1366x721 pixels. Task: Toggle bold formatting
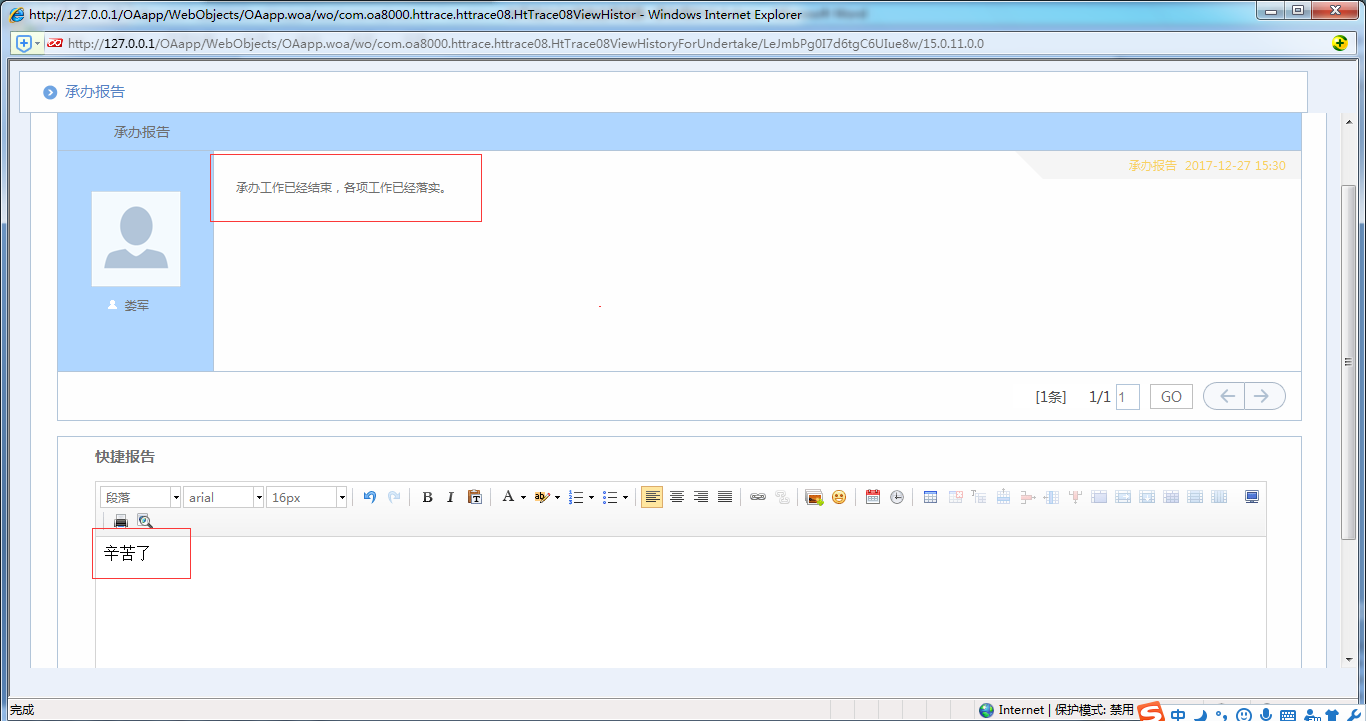click(427, 497)
